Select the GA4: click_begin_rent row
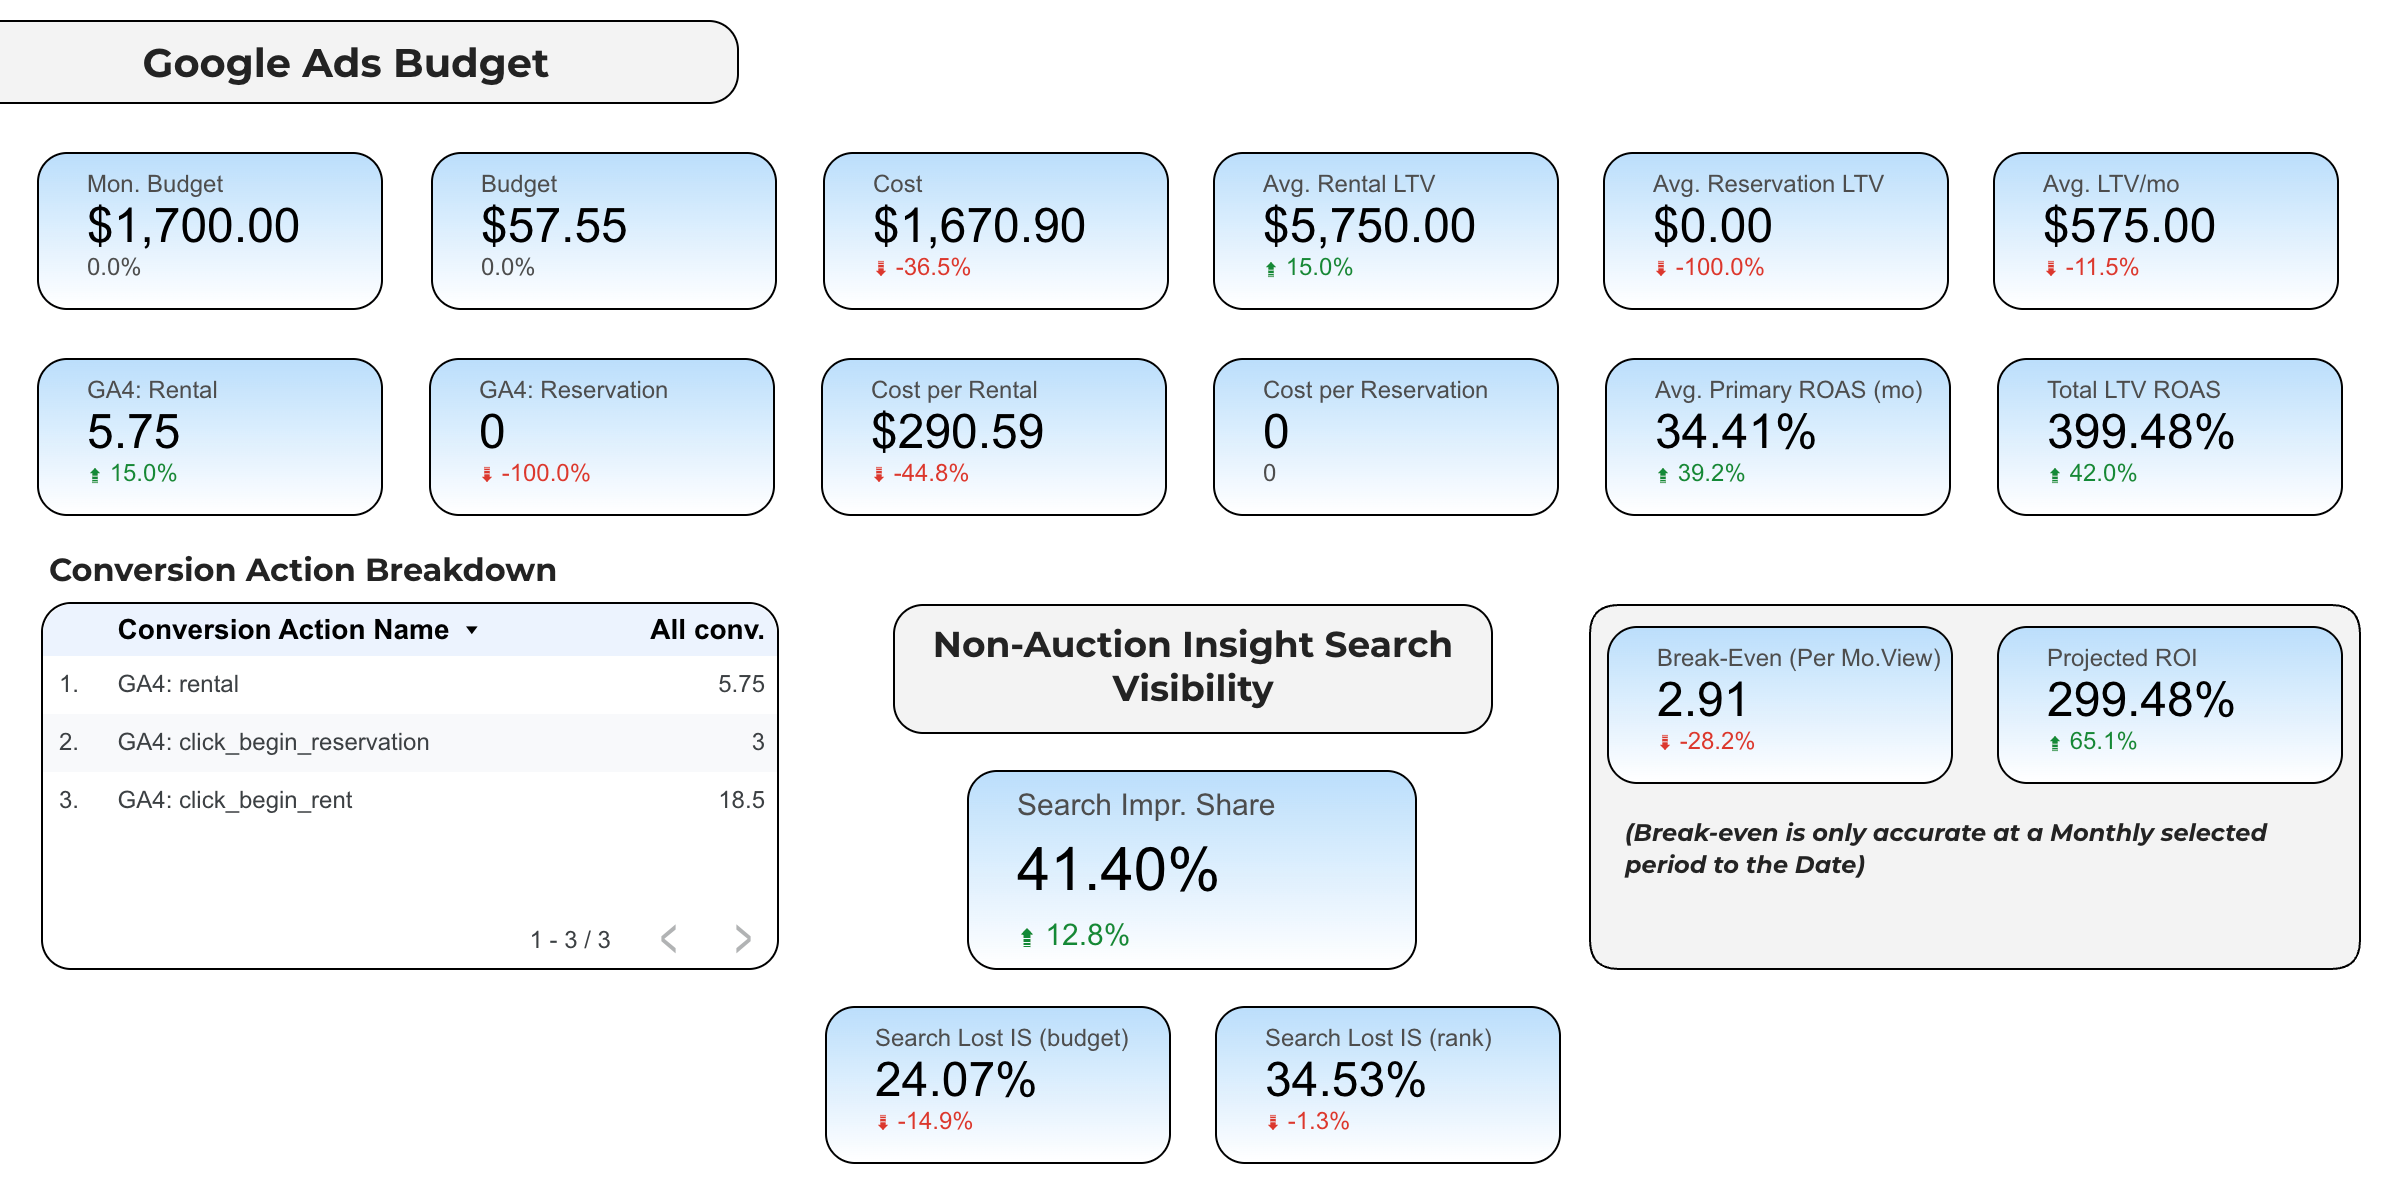 tap(410, 800)
